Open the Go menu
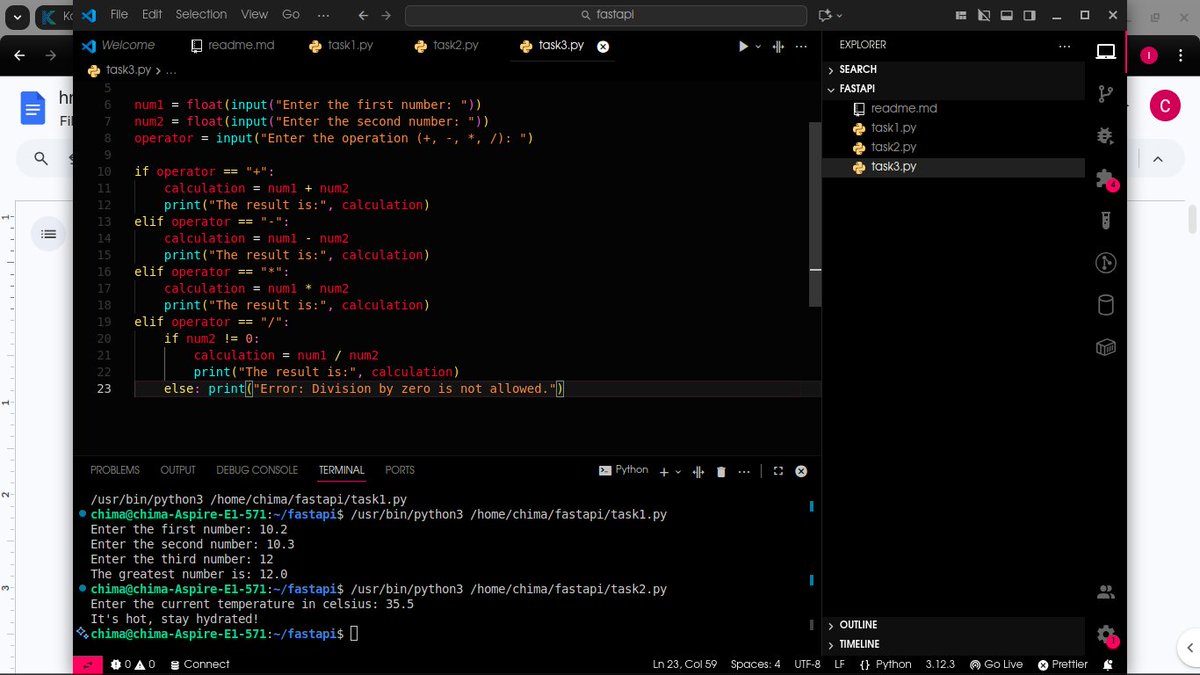The image size is (1200, 675). (291, 14)
